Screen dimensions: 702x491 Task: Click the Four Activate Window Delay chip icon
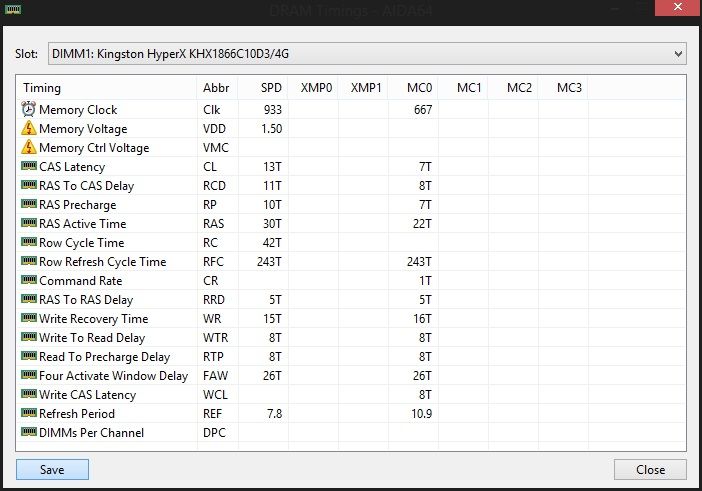pyautogui.click(x=29, y=375)
